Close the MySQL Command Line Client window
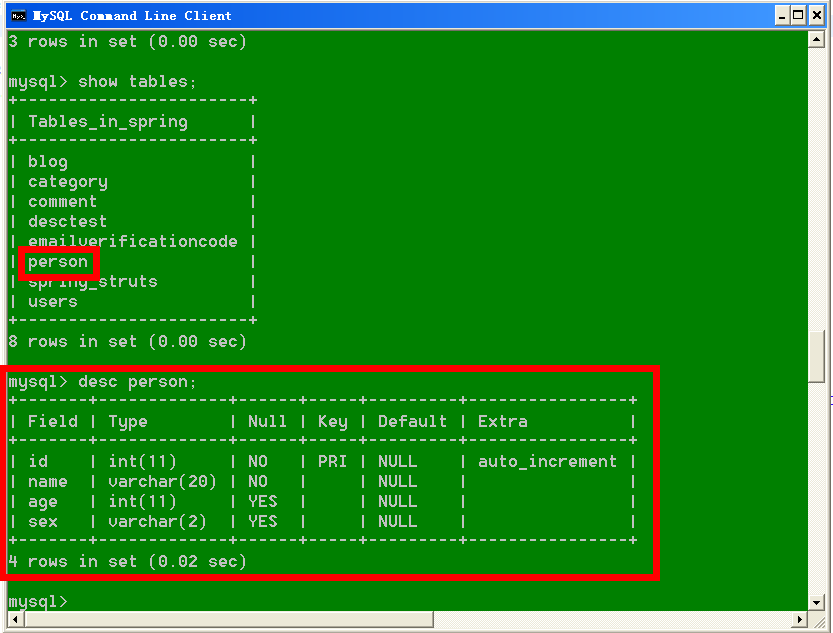Viewport: 833px width, 633px height. [x=817, y=15]
